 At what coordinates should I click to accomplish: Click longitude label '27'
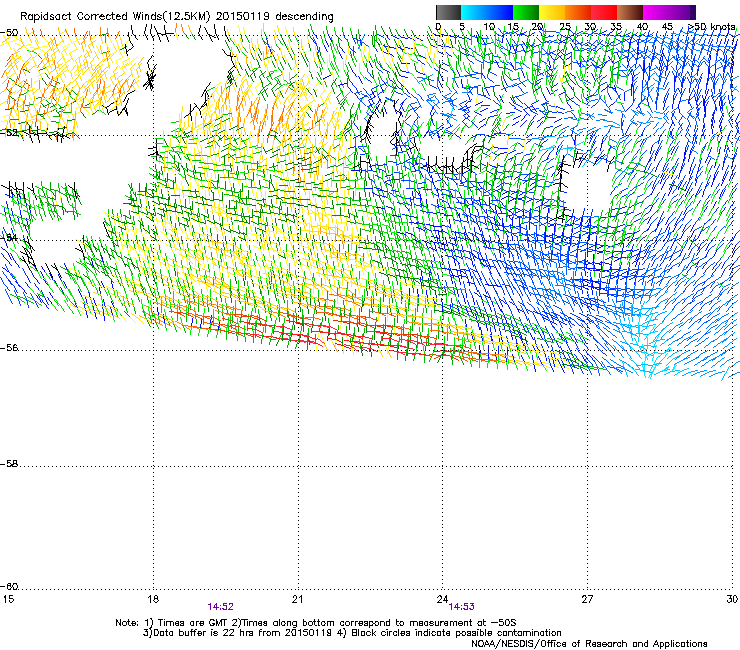pyautogui.click(x=587, y=599)
